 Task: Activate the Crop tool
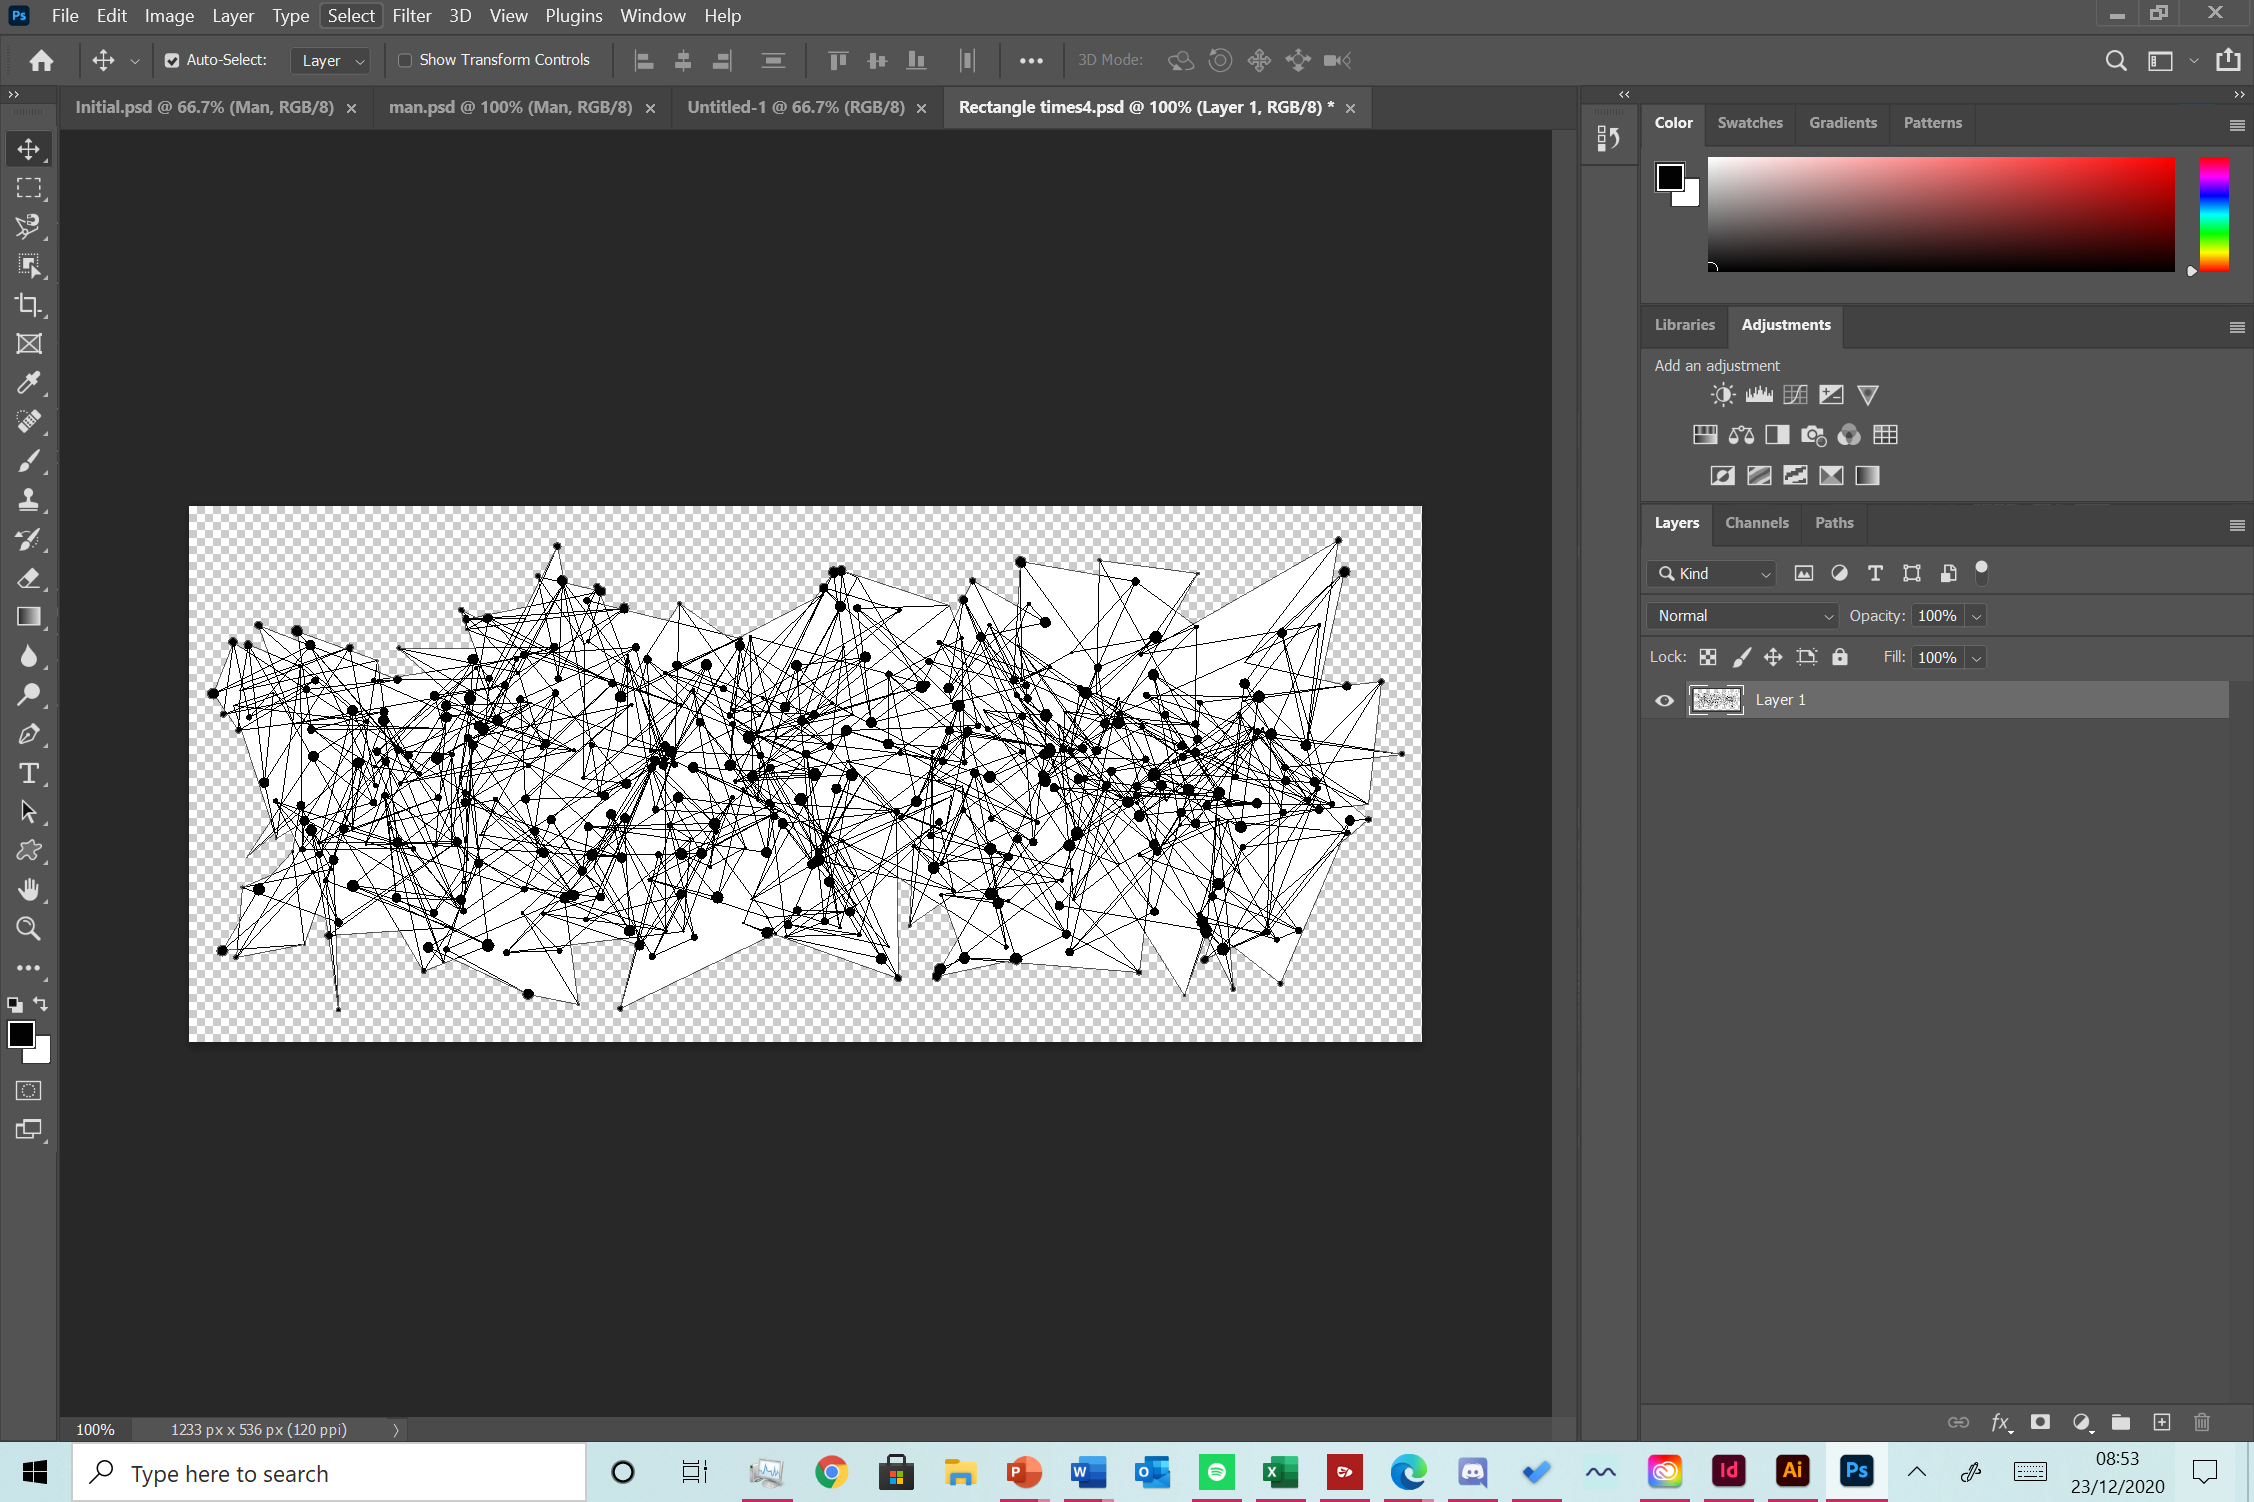[28, 304]
